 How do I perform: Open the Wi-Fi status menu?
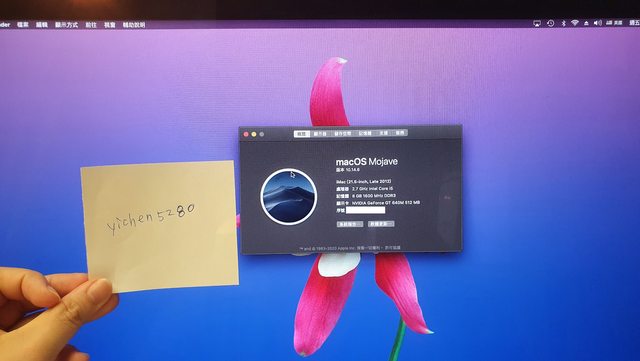575,23
